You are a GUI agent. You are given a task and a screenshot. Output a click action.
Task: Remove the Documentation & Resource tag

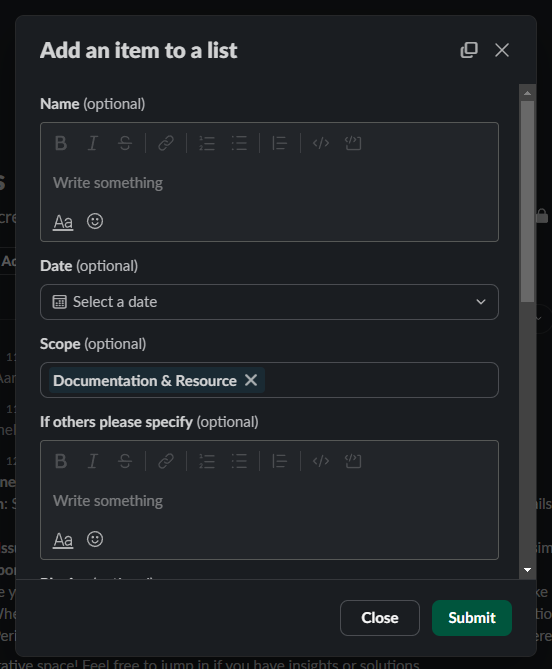coord(251,380)
